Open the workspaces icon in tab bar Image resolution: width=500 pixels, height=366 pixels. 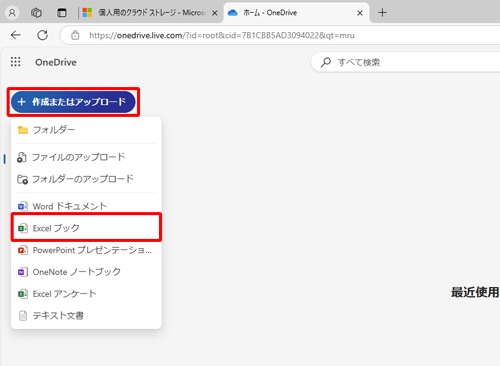[x=36, y=13]
